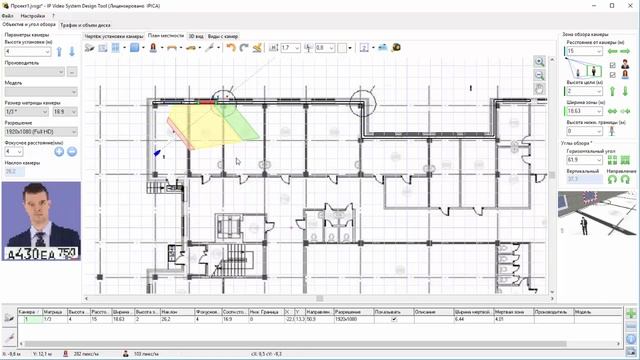Open the 1920x1080 resolution dropdown
The image size is (640, 360).
74,132
